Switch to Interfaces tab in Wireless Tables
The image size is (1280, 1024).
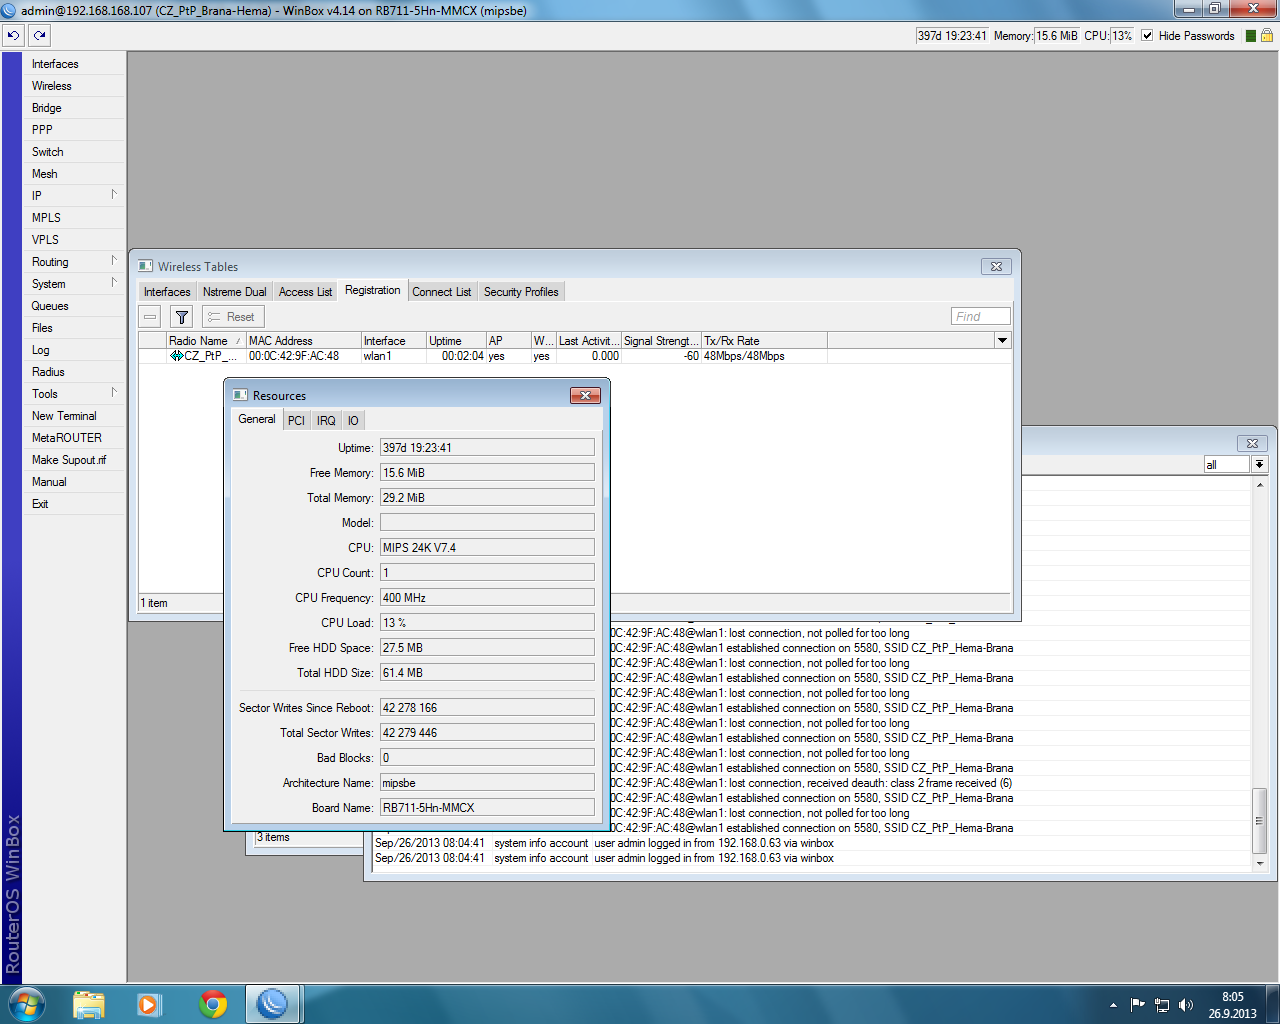pyautogui.click(x=167, y=292)
